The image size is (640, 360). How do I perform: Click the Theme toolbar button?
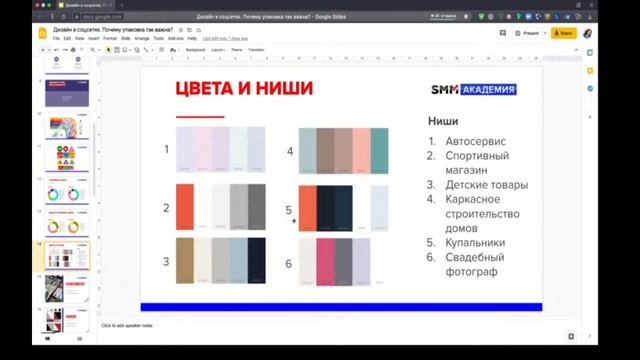(237, 50)
